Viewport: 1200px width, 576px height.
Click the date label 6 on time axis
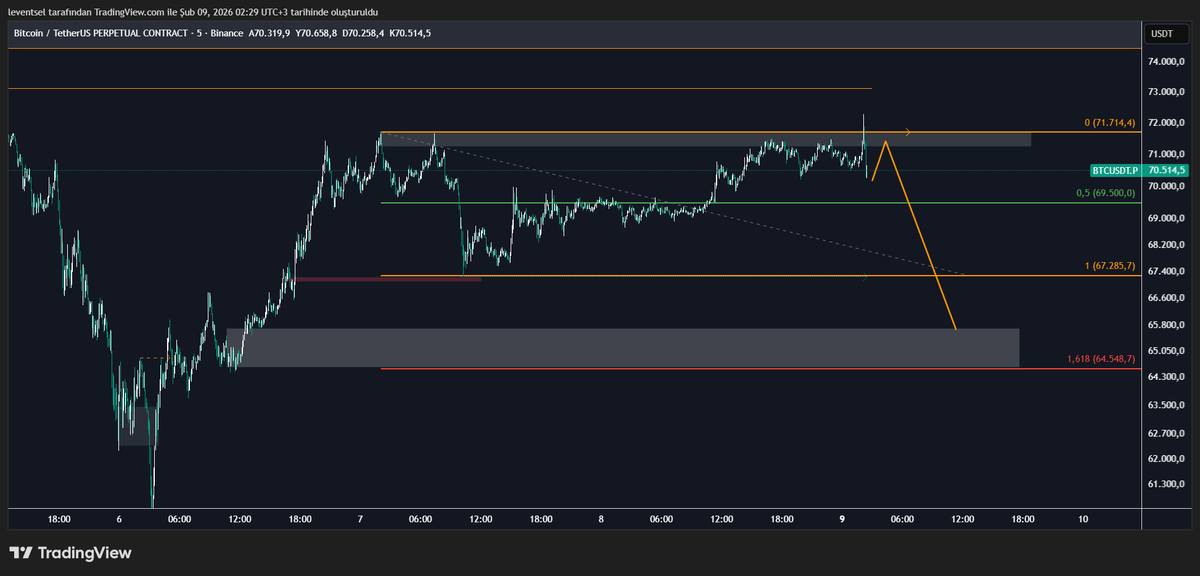click(119, 520)
